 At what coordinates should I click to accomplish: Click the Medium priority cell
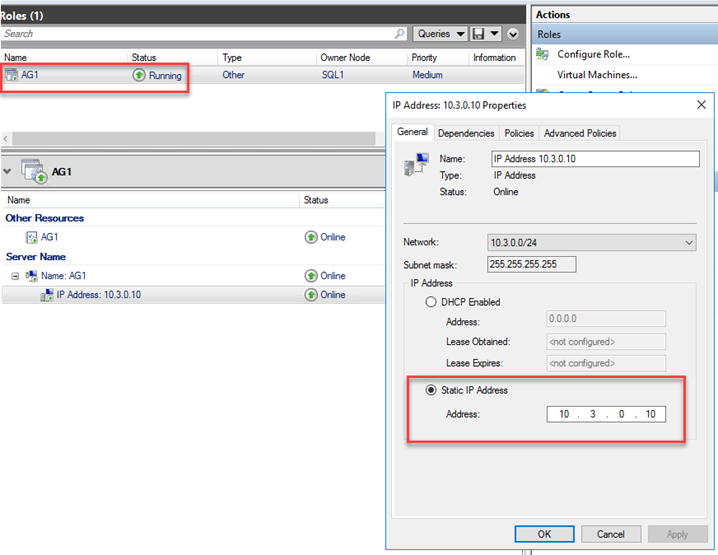427,75
